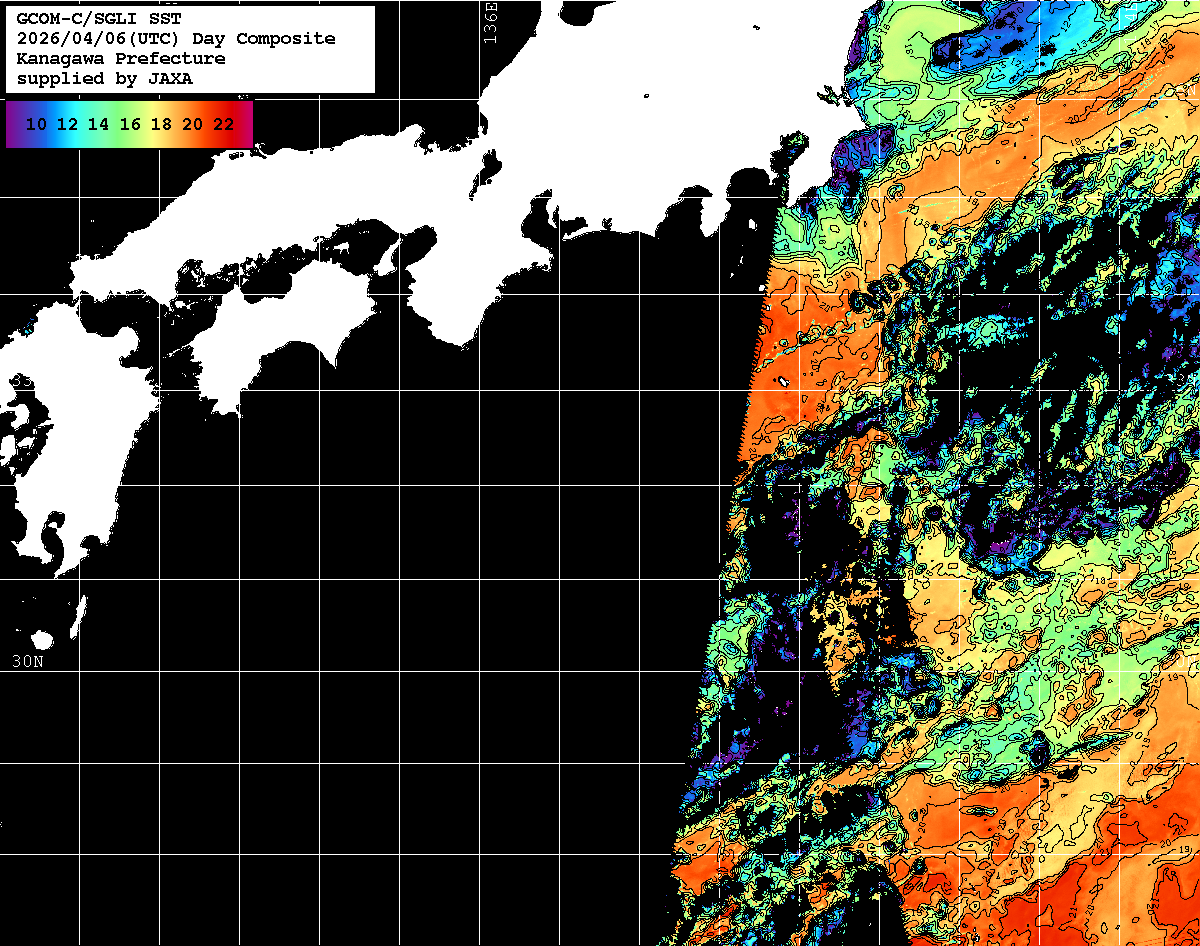
Task: Click the 16 value on the color scale
Action: 130,124
